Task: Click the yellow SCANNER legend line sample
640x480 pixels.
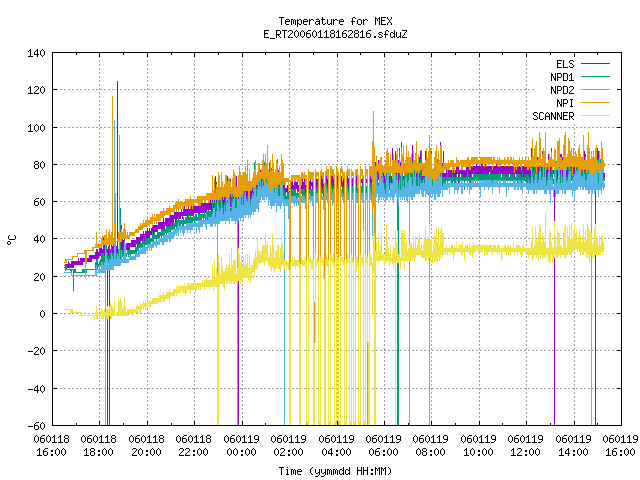Action: click(x=595, y=116)
